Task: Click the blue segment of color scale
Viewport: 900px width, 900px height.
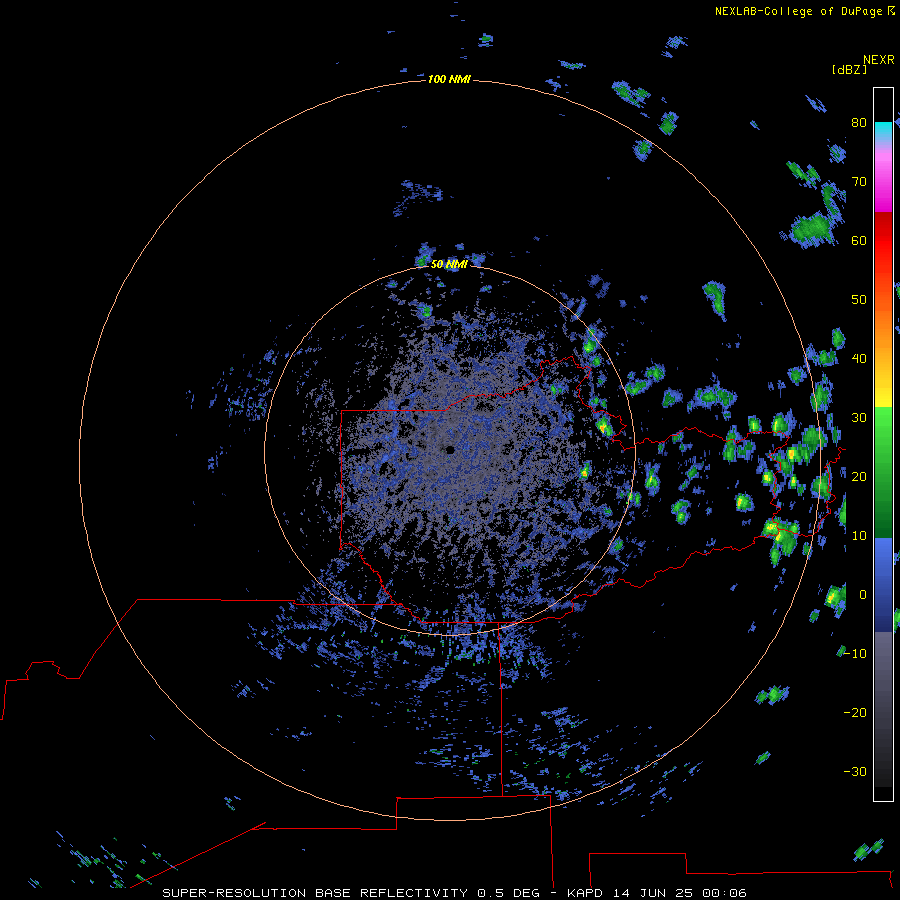Action: click(883, 584)
